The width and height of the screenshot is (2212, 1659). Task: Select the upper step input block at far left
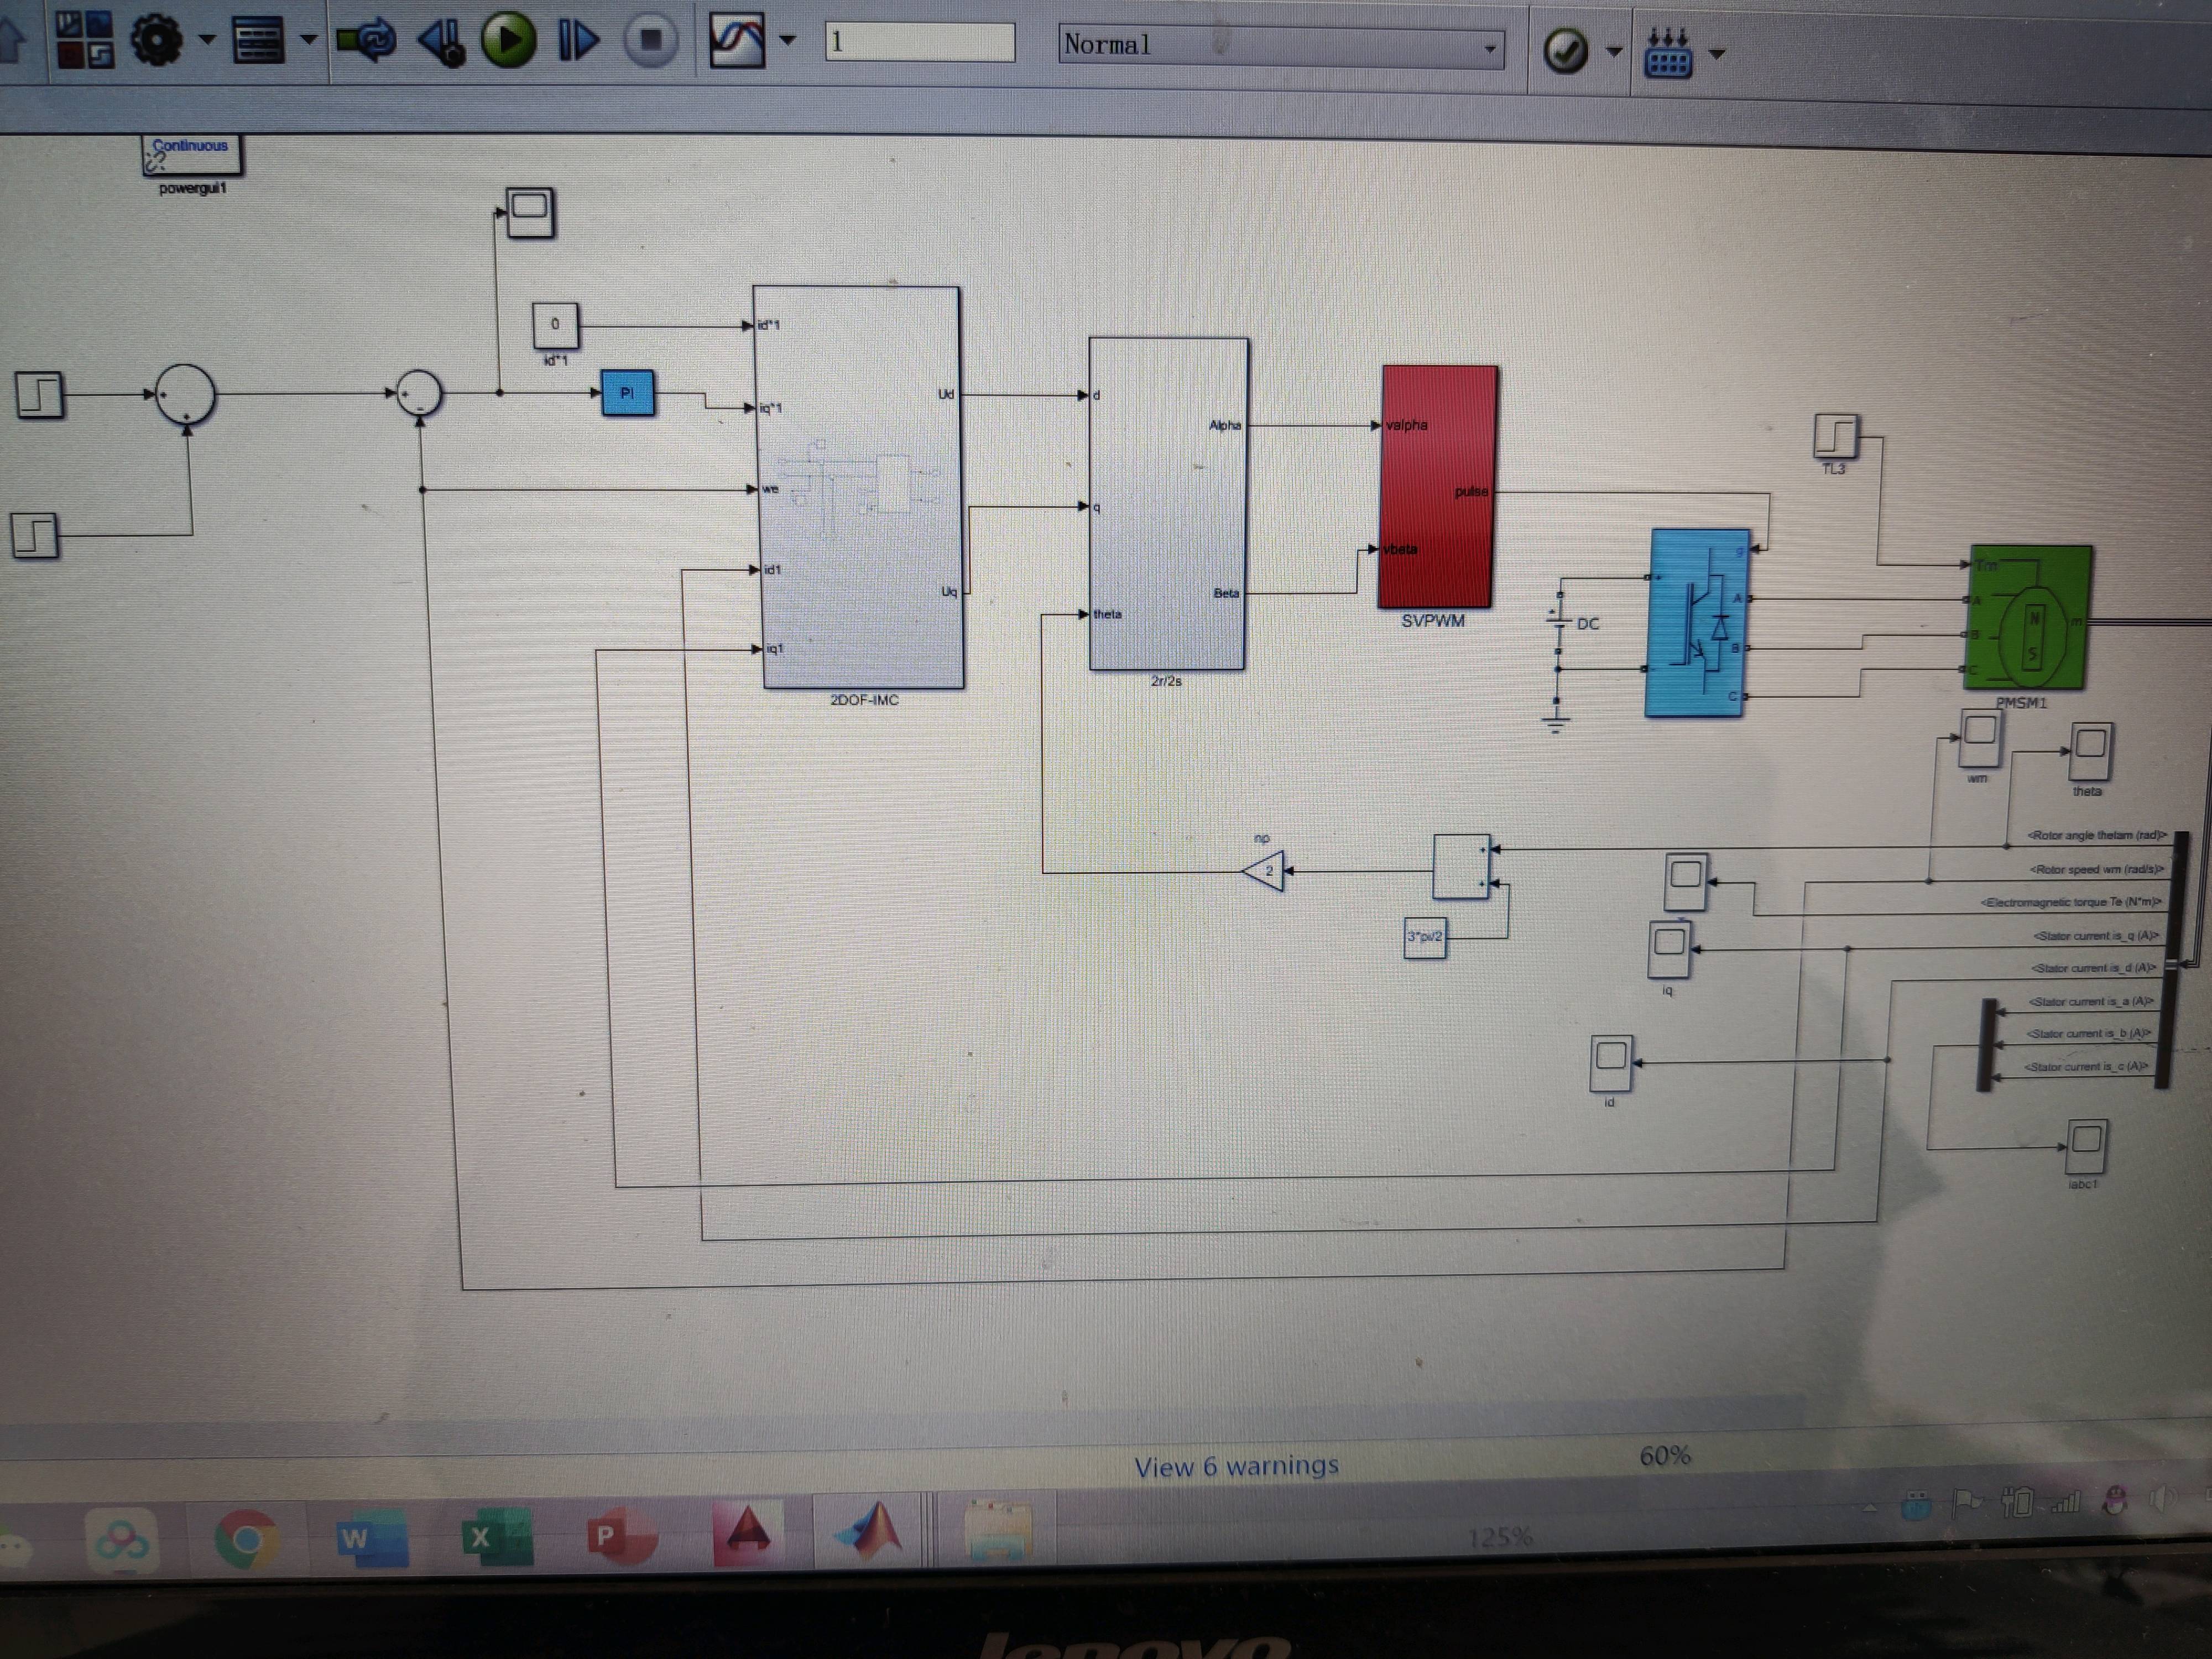click(39, 394)
